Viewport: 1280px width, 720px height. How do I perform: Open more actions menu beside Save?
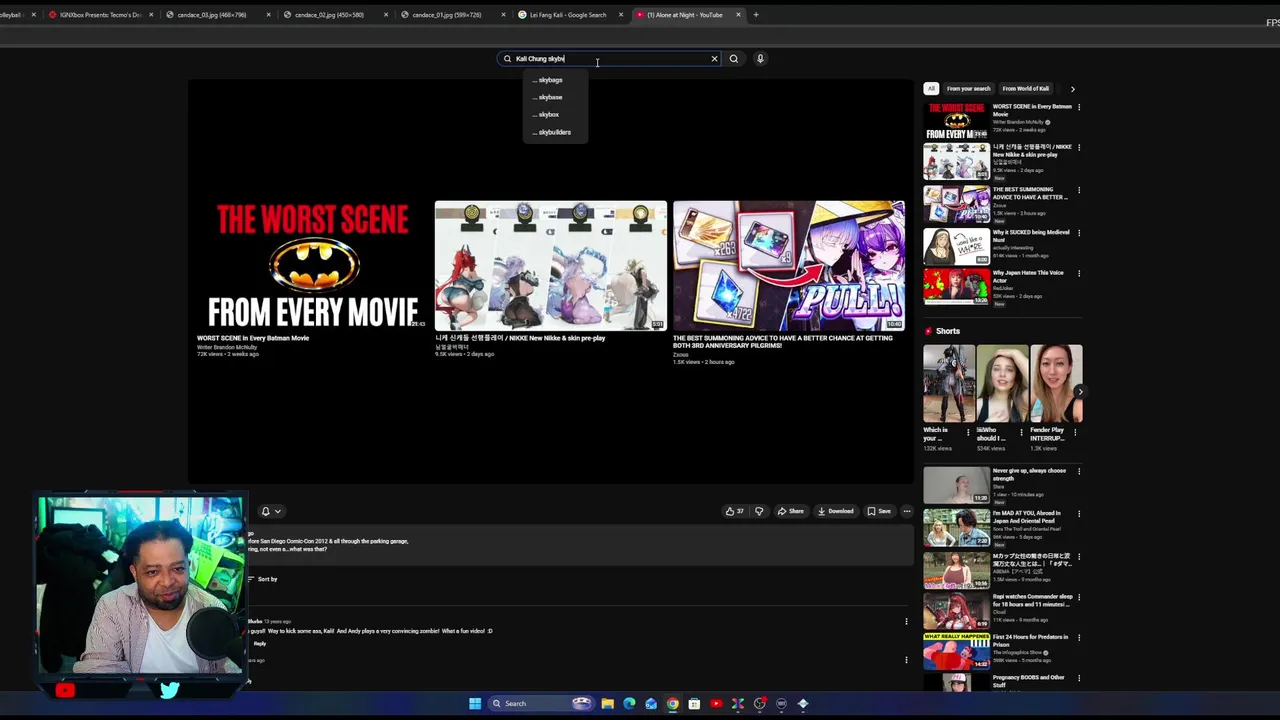click(907, 511)
